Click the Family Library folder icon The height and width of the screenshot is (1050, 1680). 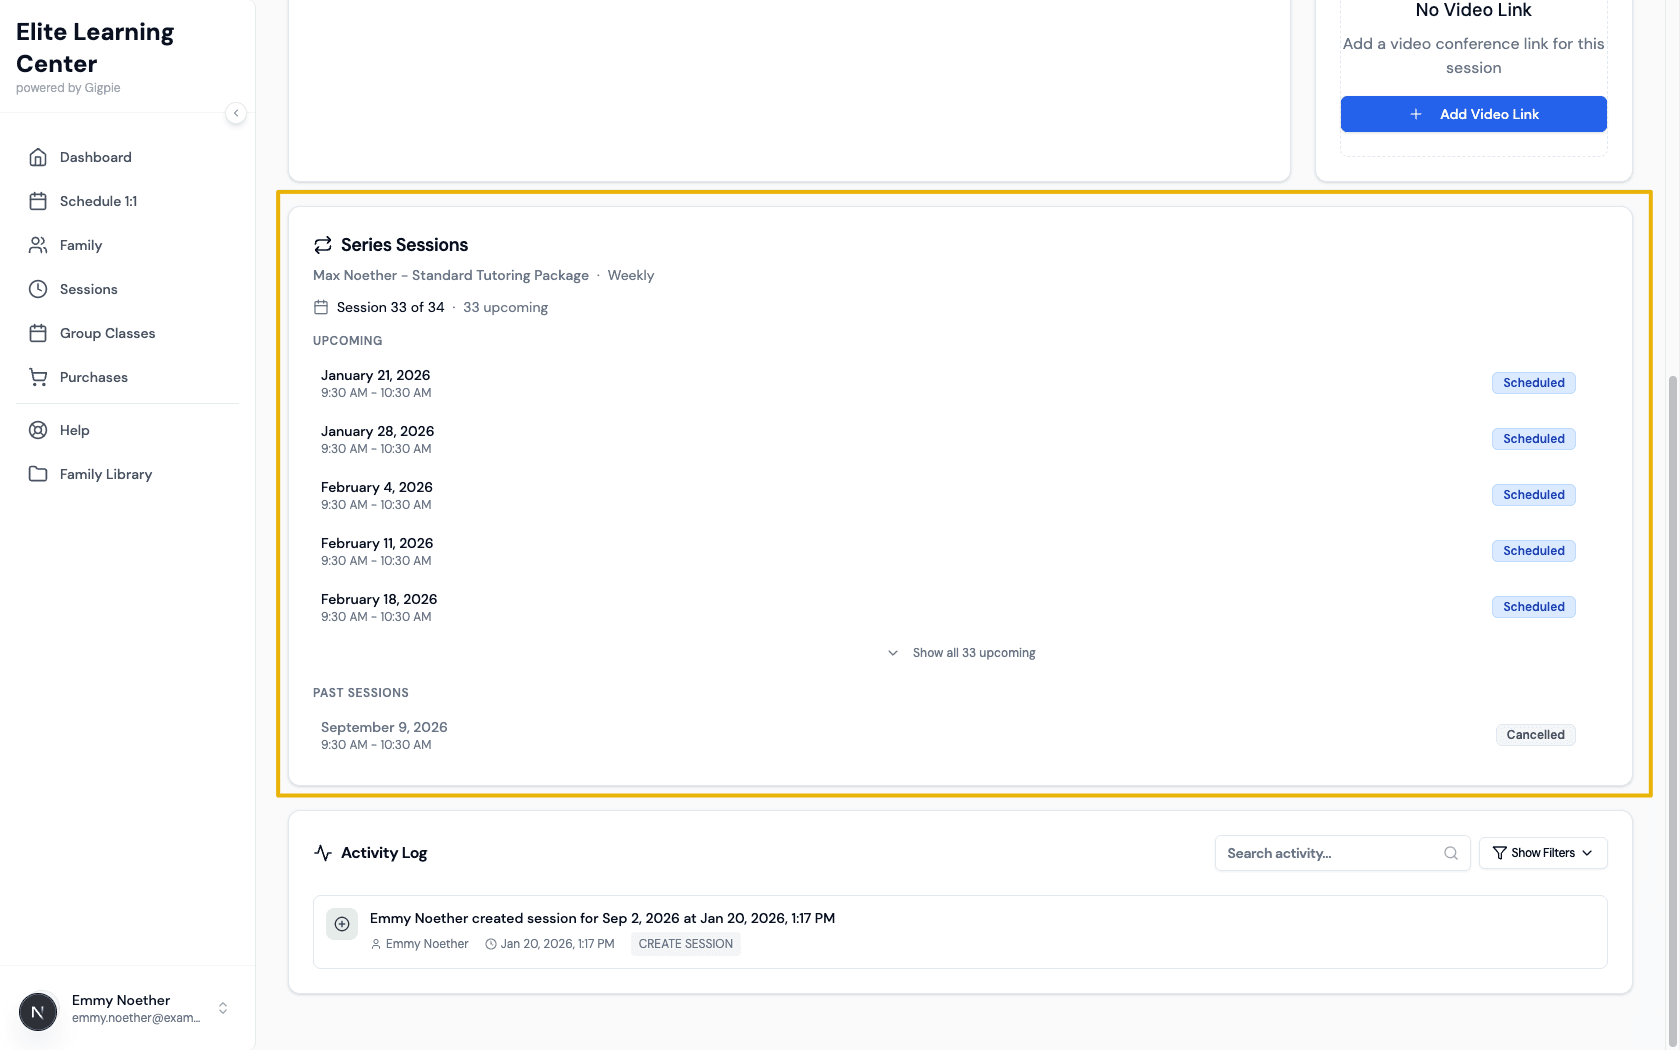(38, 474)
